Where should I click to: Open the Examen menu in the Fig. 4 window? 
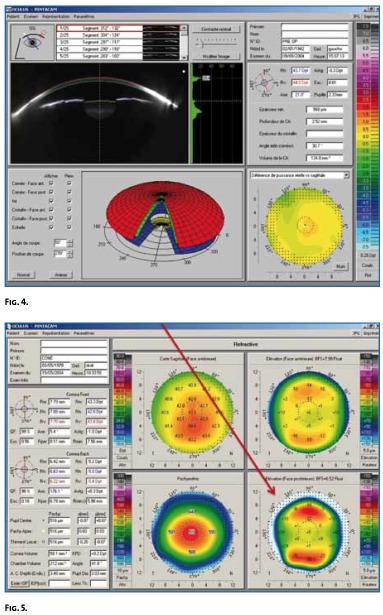coord(31,17)
